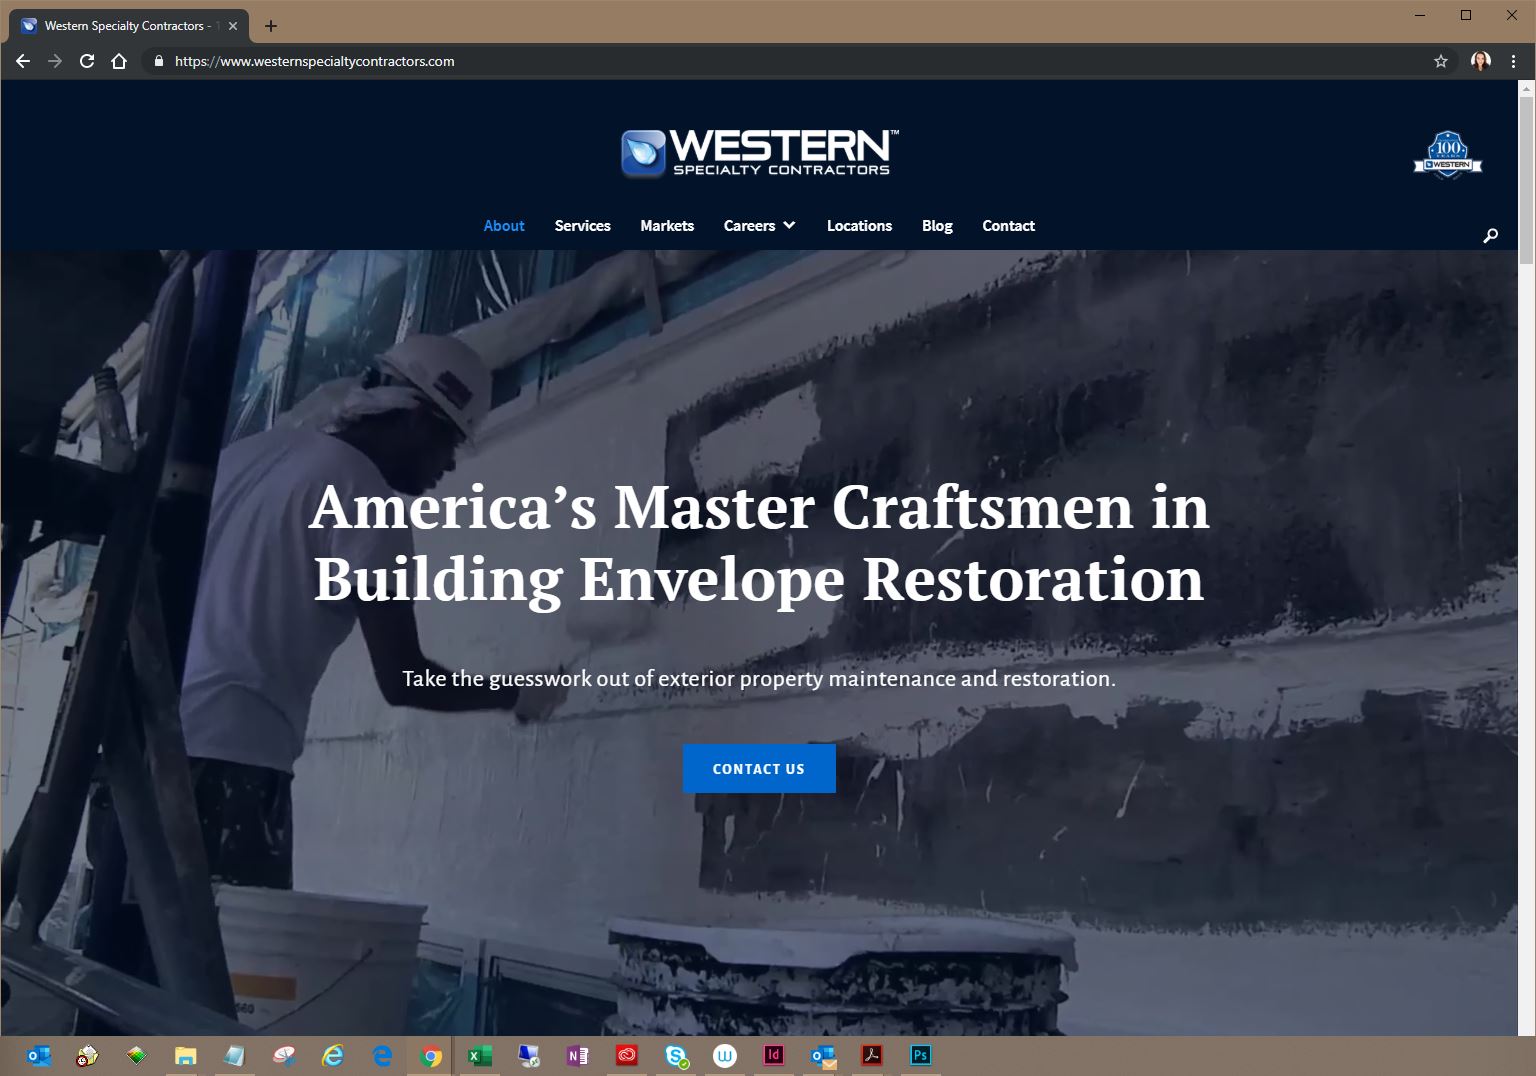Select Services in the navigation bar

pyautogui.click(x=582, y=226)
